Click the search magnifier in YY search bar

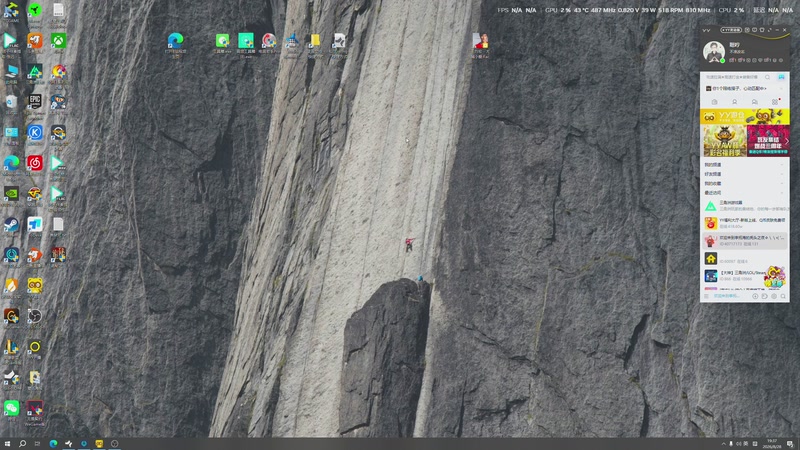coord(767,77)
